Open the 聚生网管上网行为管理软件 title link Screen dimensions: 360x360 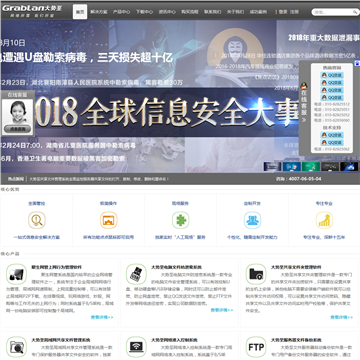(x=57, y=267)
